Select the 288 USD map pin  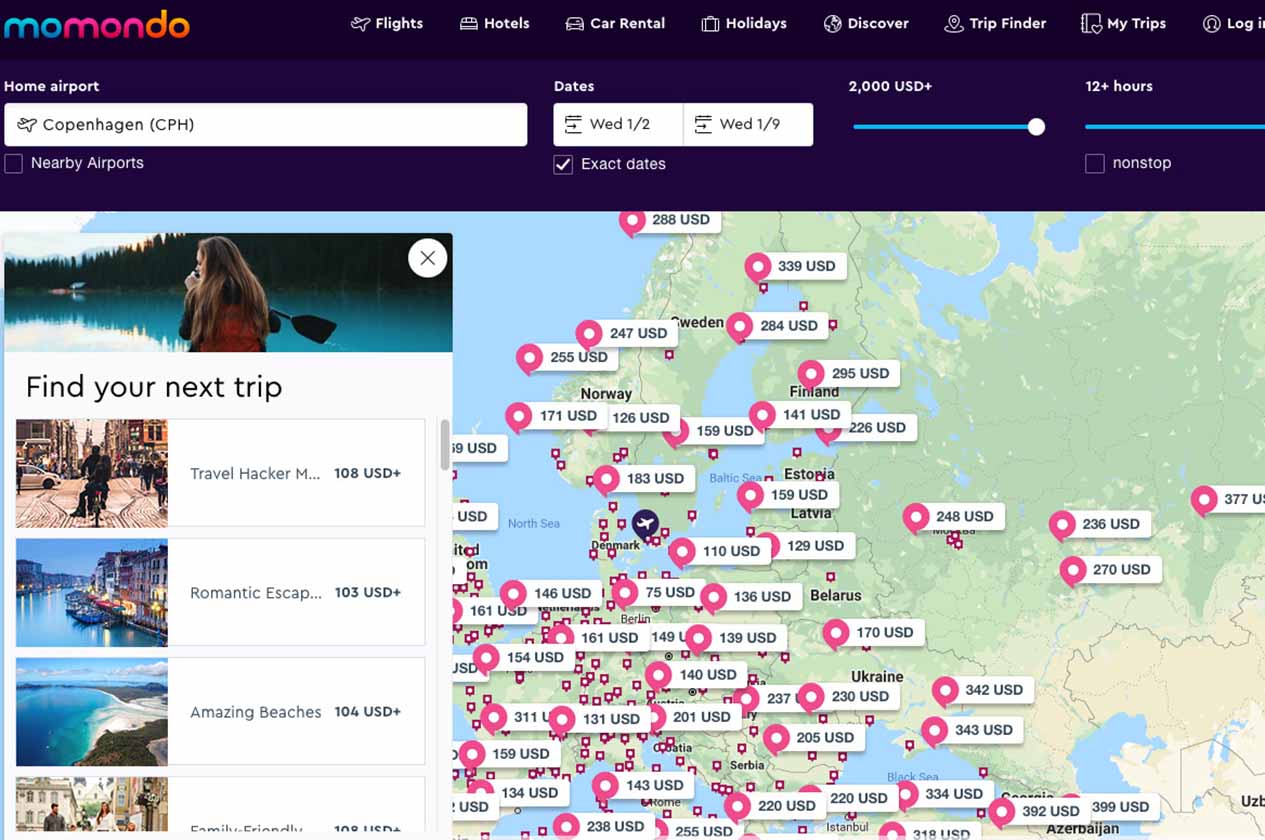668,220
